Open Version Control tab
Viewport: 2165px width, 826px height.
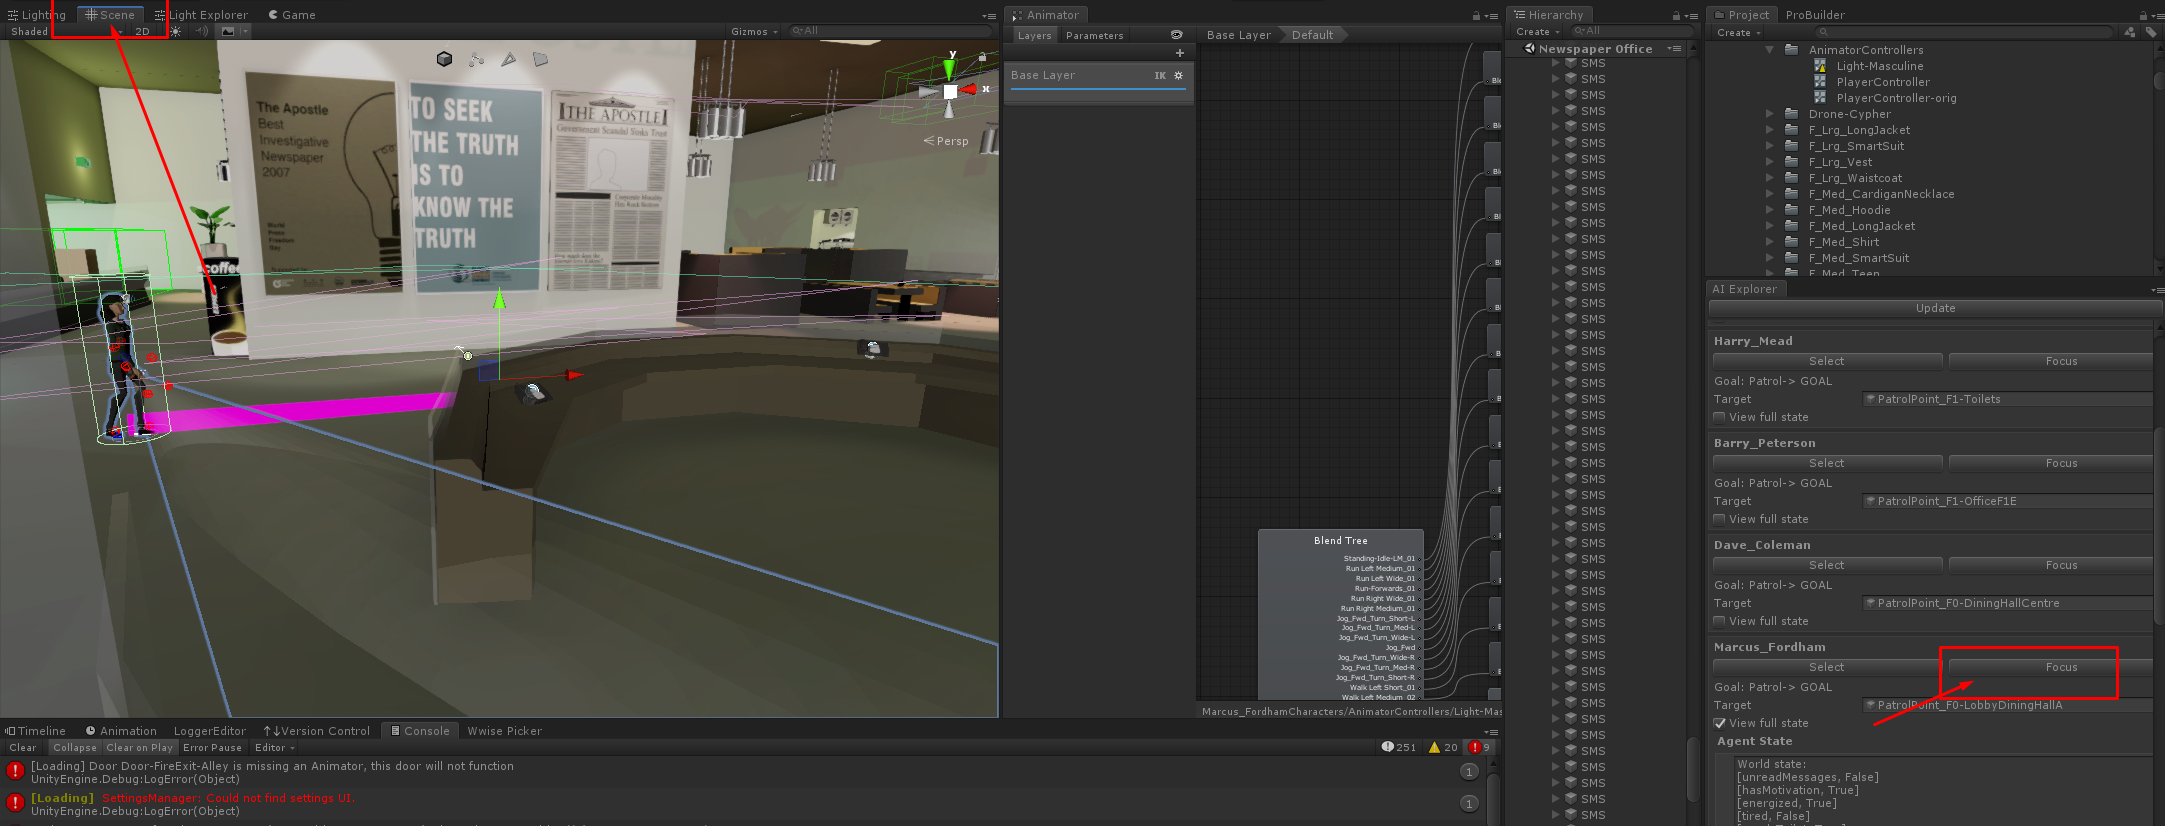coord(317,731)
